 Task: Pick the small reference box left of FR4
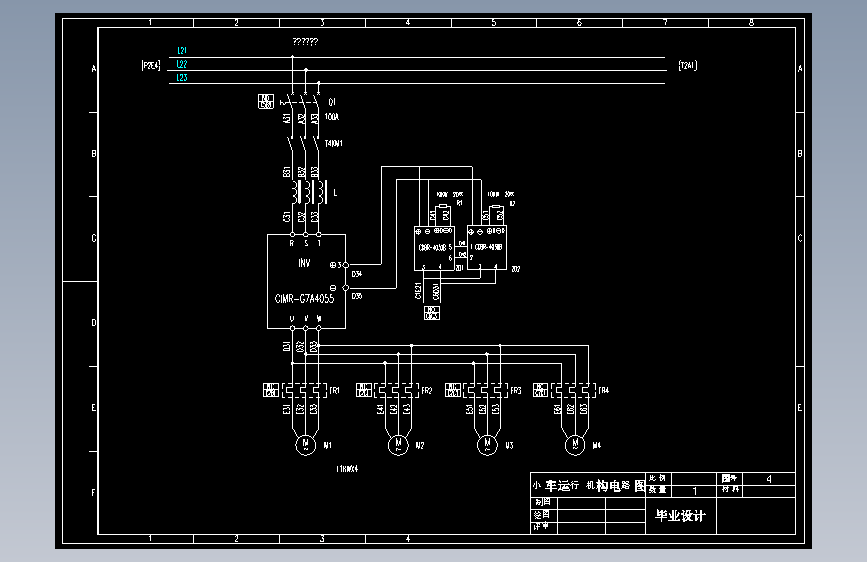pos(540,389)
